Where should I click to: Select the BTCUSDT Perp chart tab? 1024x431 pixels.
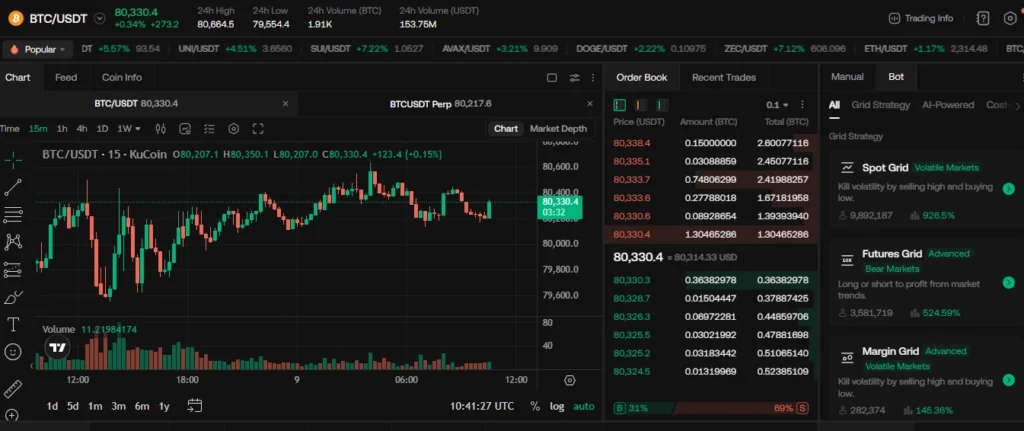(x=440, y=103)
